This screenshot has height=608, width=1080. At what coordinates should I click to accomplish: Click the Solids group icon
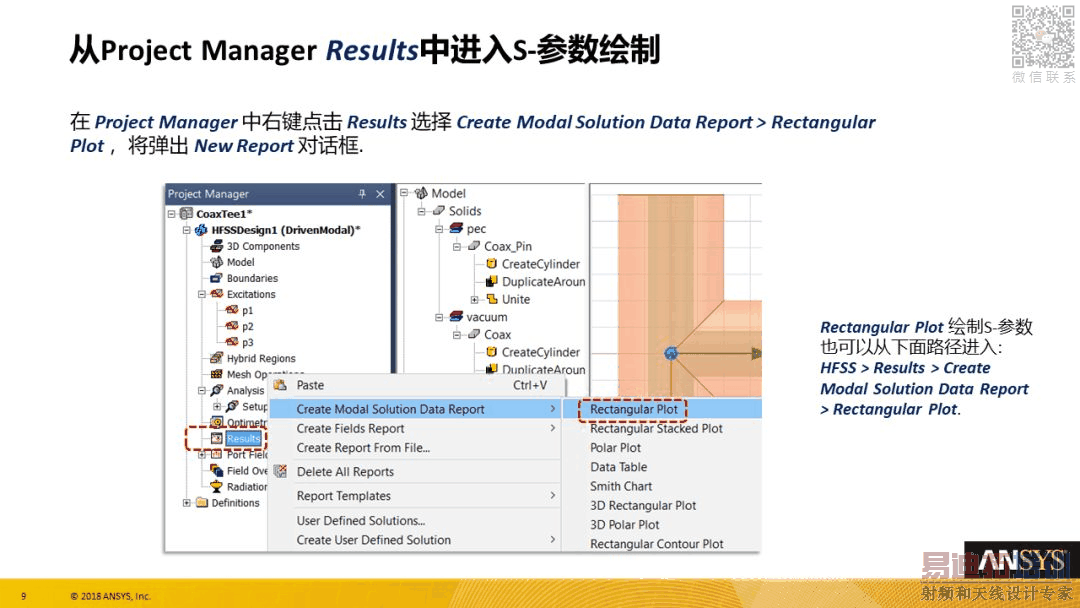click(x=439, y=211)
